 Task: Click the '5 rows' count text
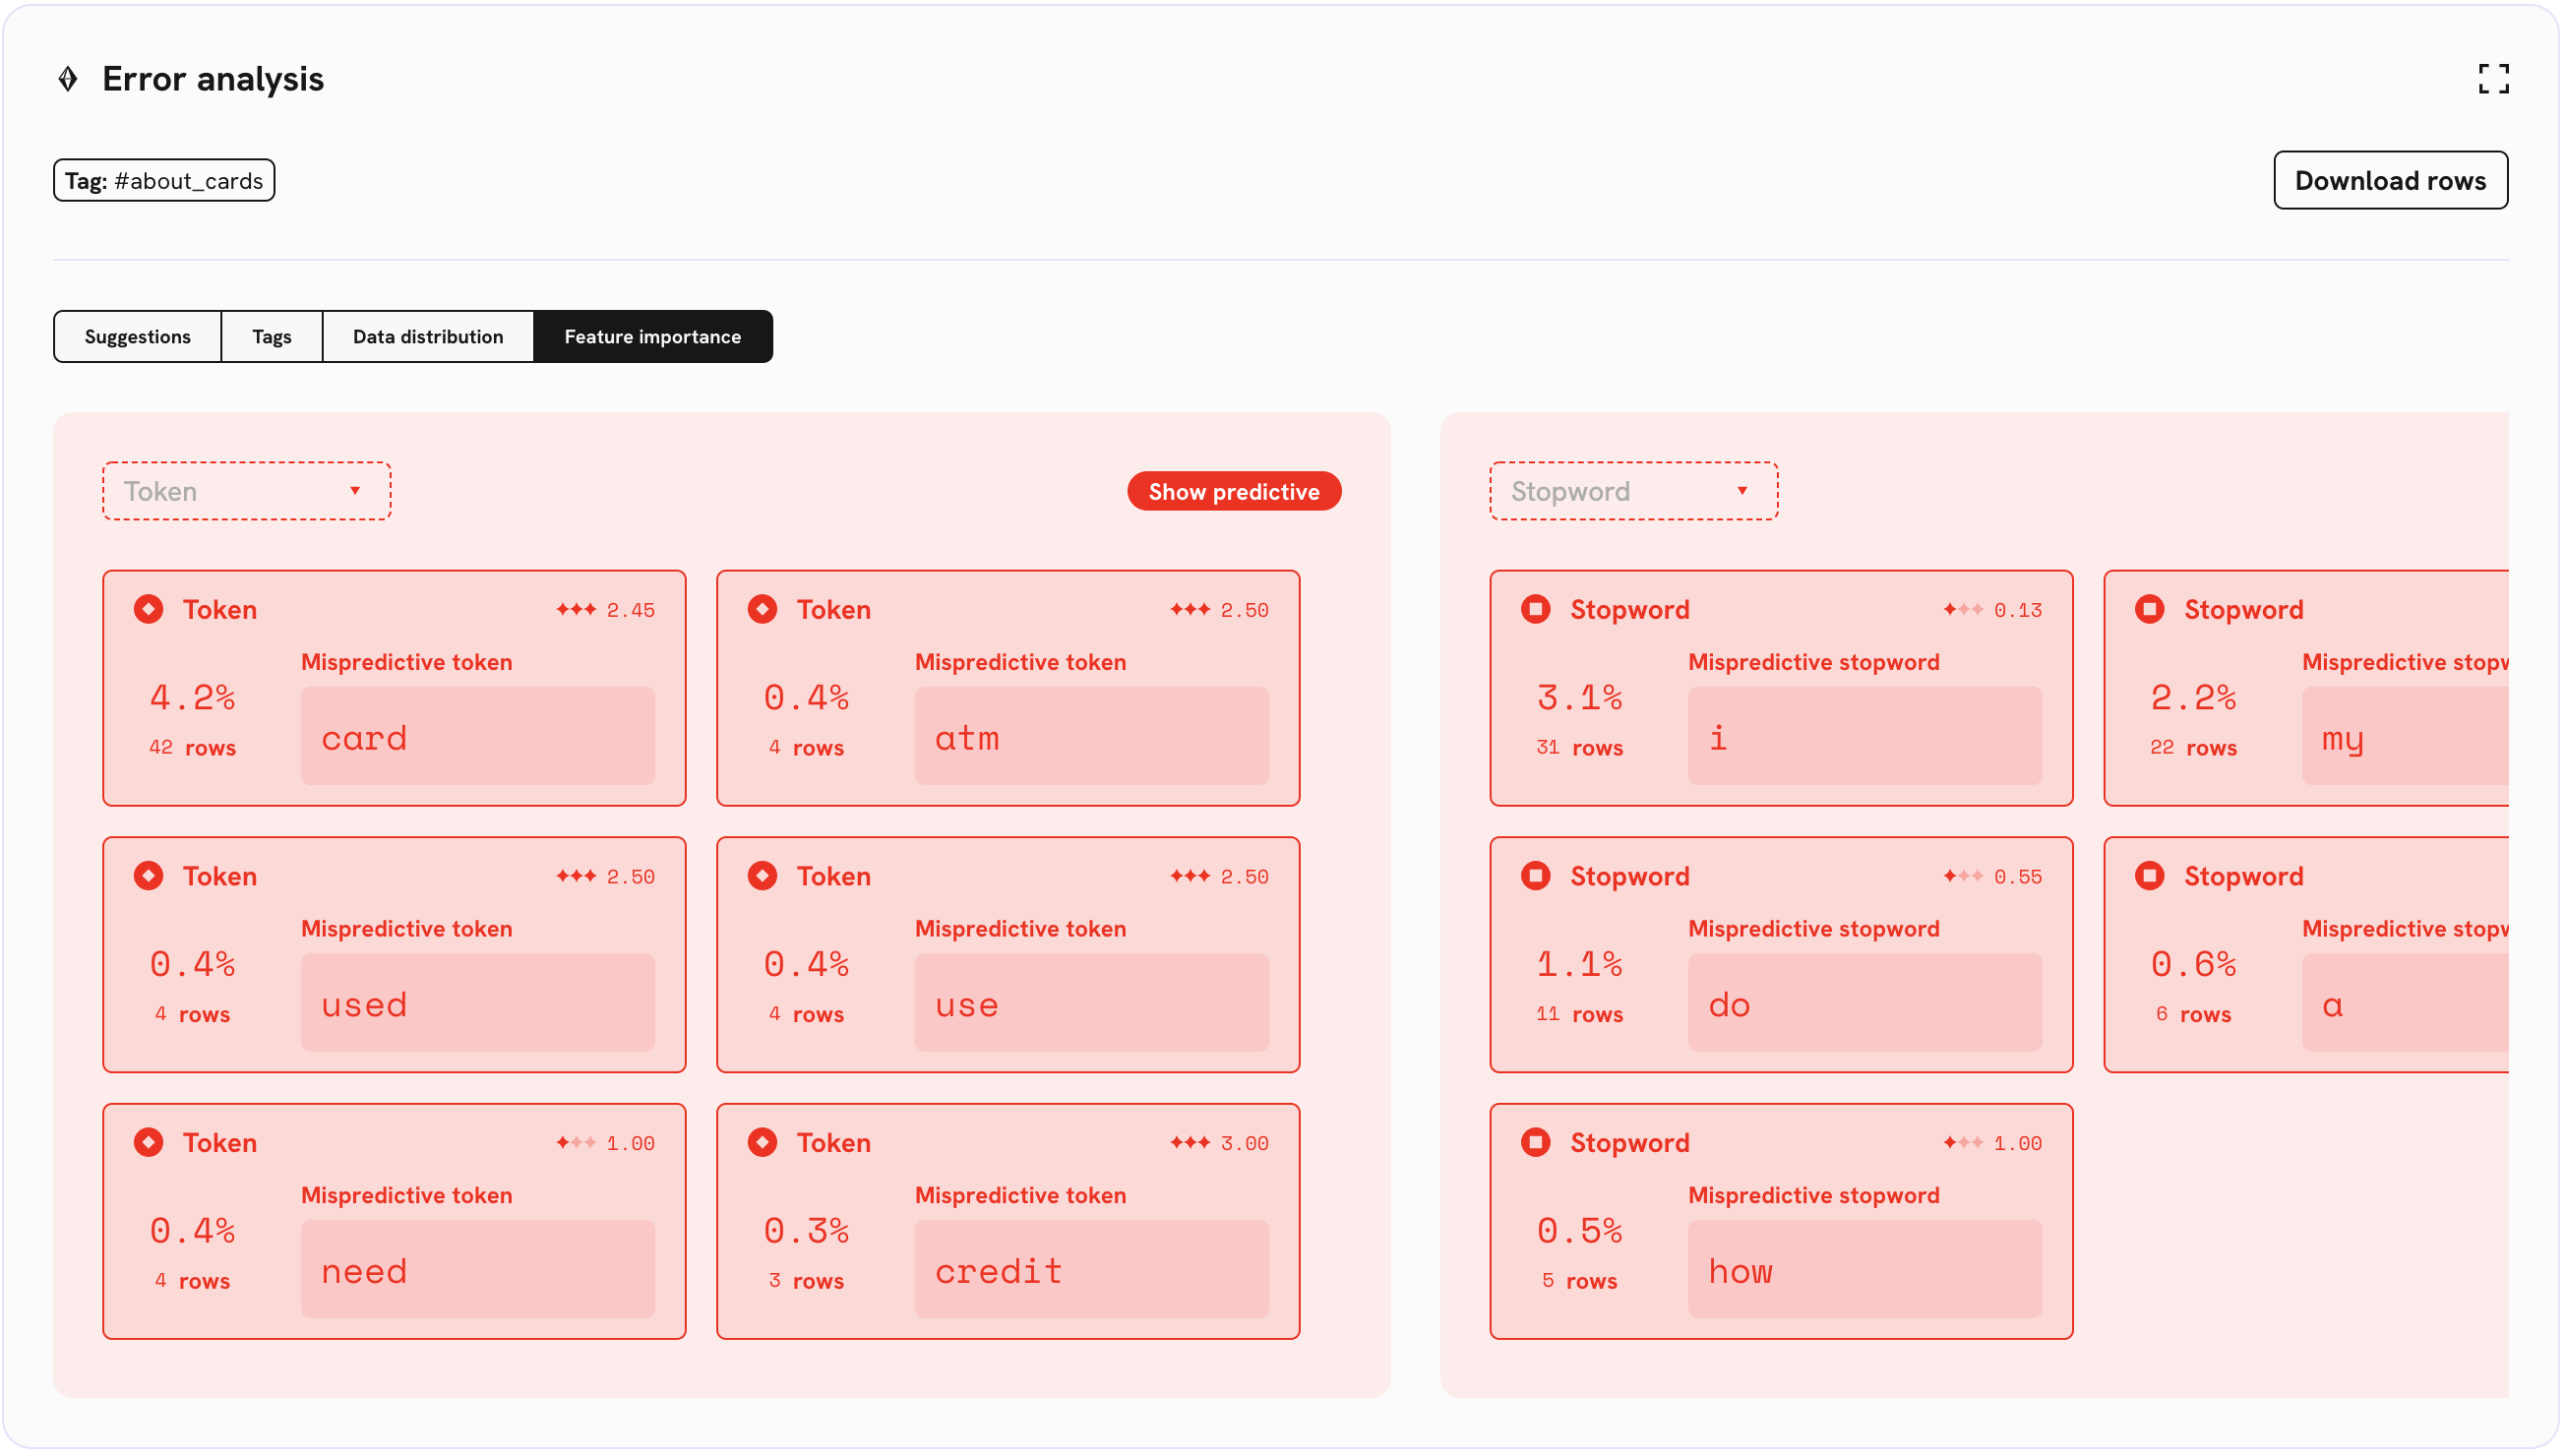pyautogui.click(x=1581, y=1283)
